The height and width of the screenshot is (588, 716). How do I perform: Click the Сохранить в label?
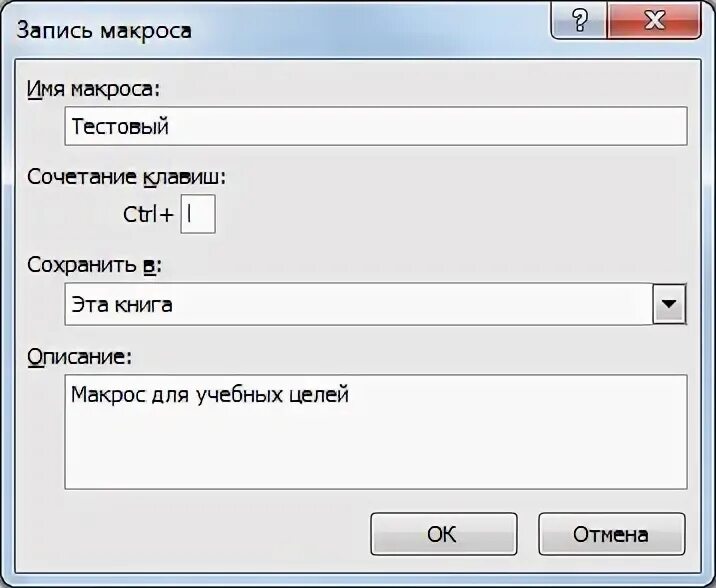click(x=94, y=265)
